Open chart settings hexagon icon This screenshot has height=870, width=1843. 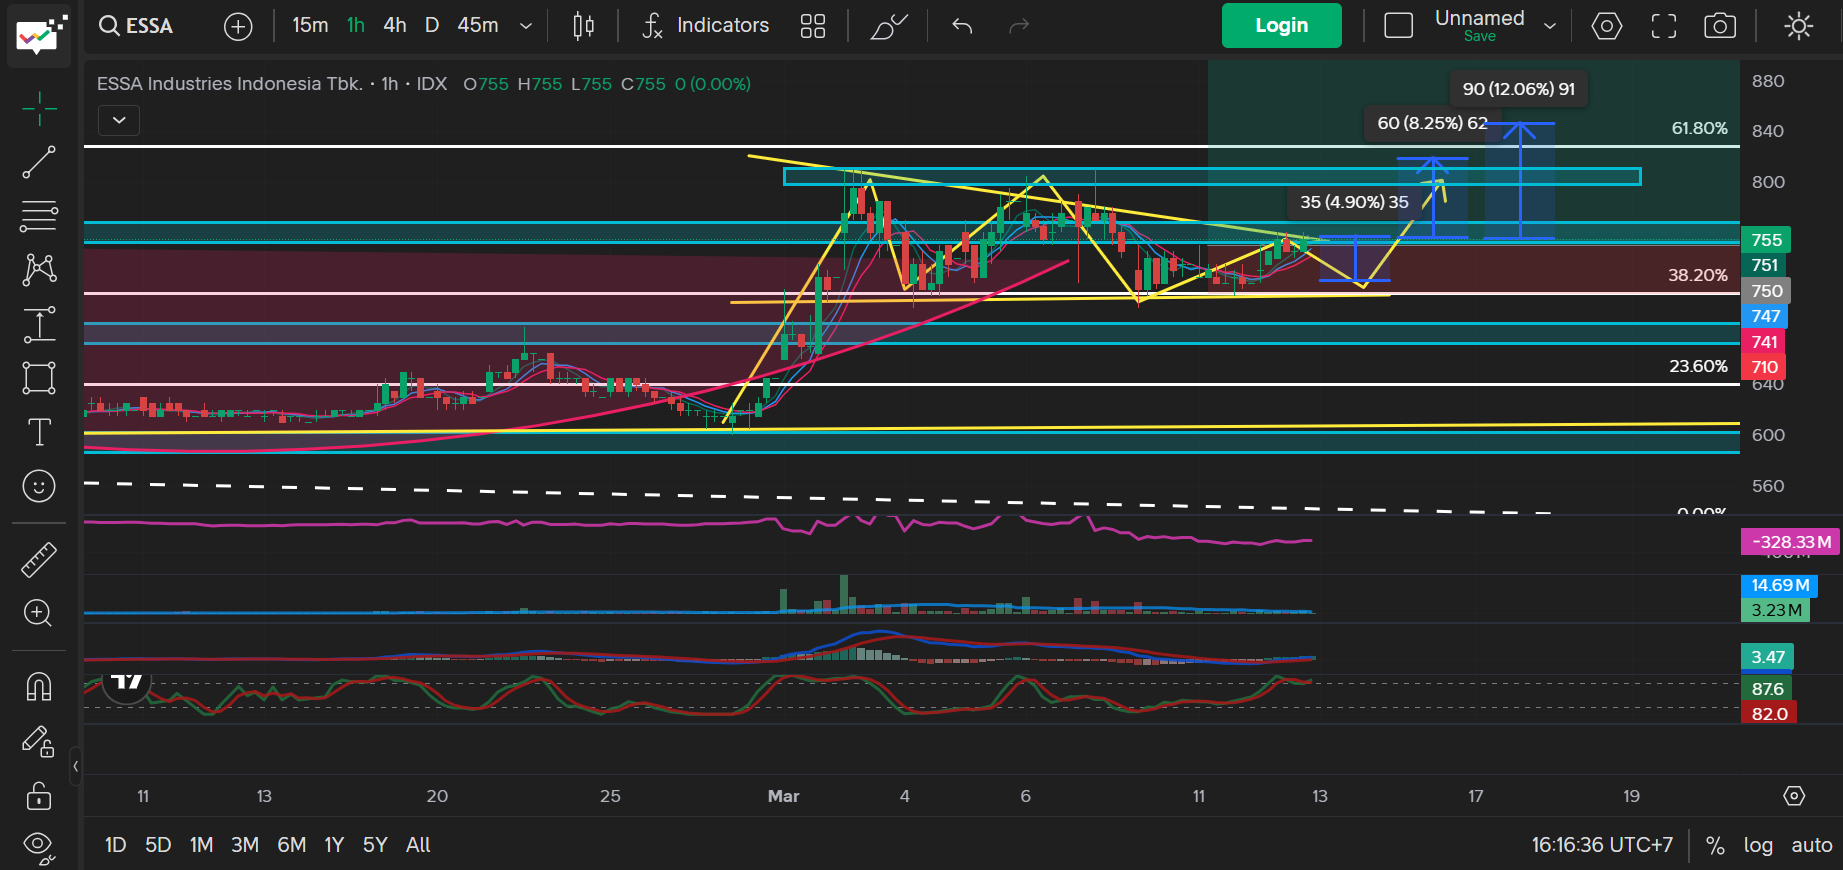tap(1606, 26)
